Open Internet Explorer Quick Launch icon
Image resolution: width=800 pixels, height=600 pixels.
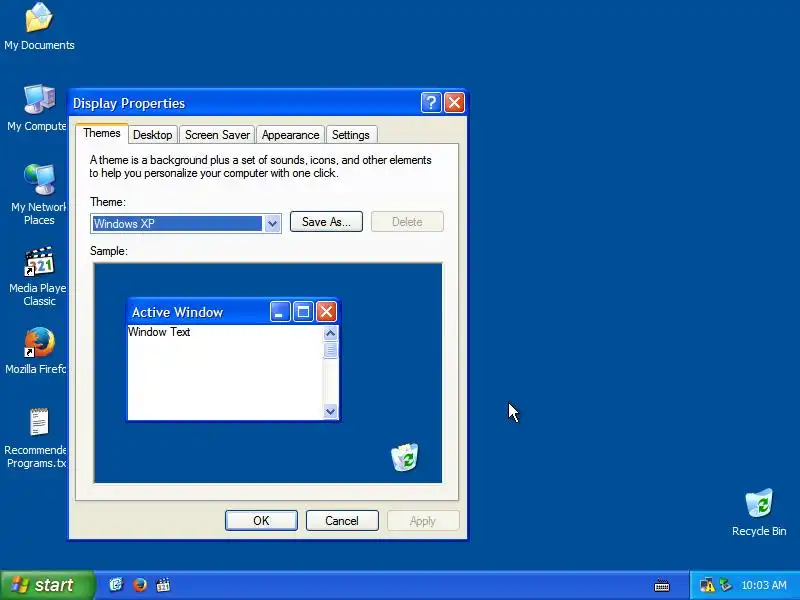(116, 585)
